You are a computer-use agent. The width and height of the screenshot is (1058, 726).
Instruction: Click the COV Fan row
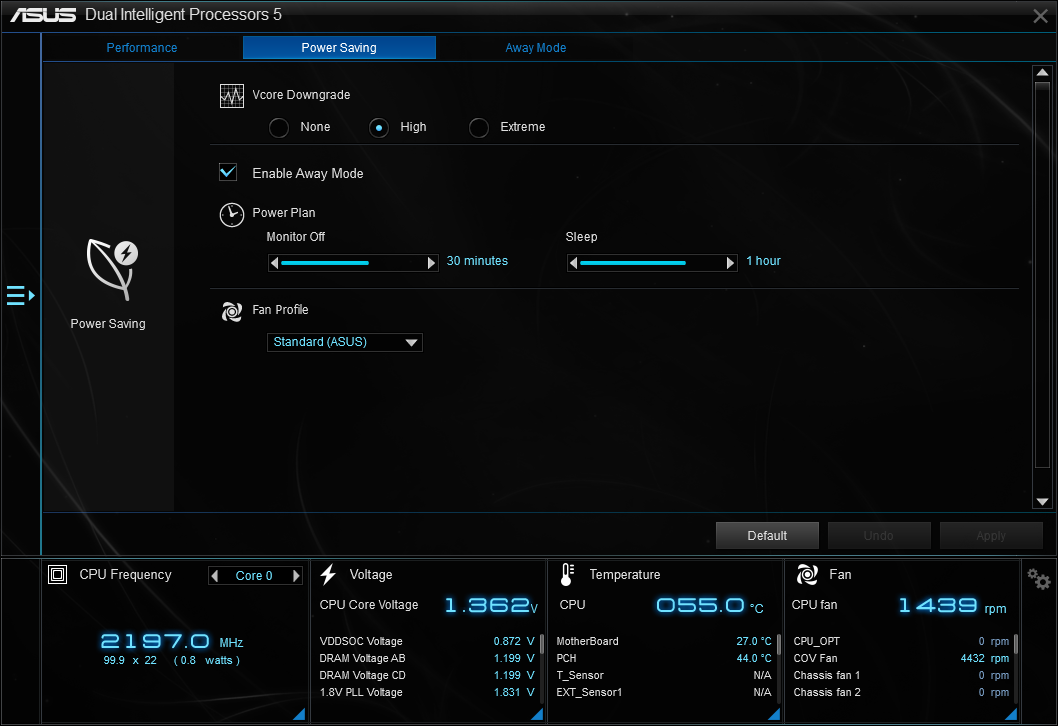point(901,658)
